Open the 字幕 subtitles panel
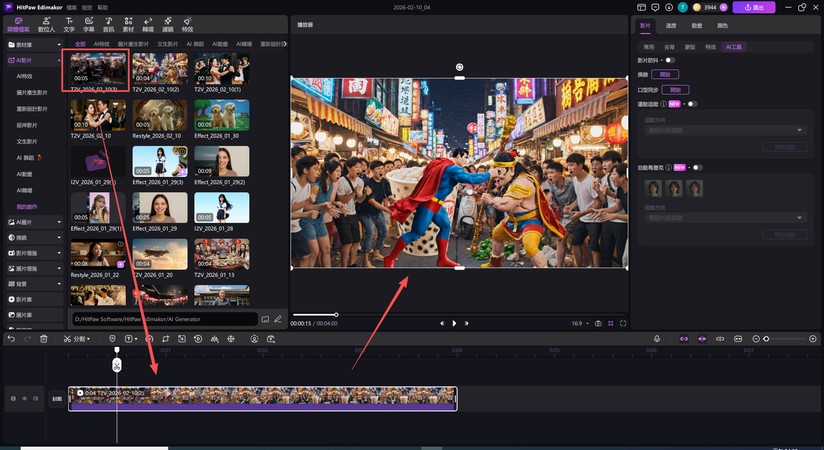 tap(88, 24)
